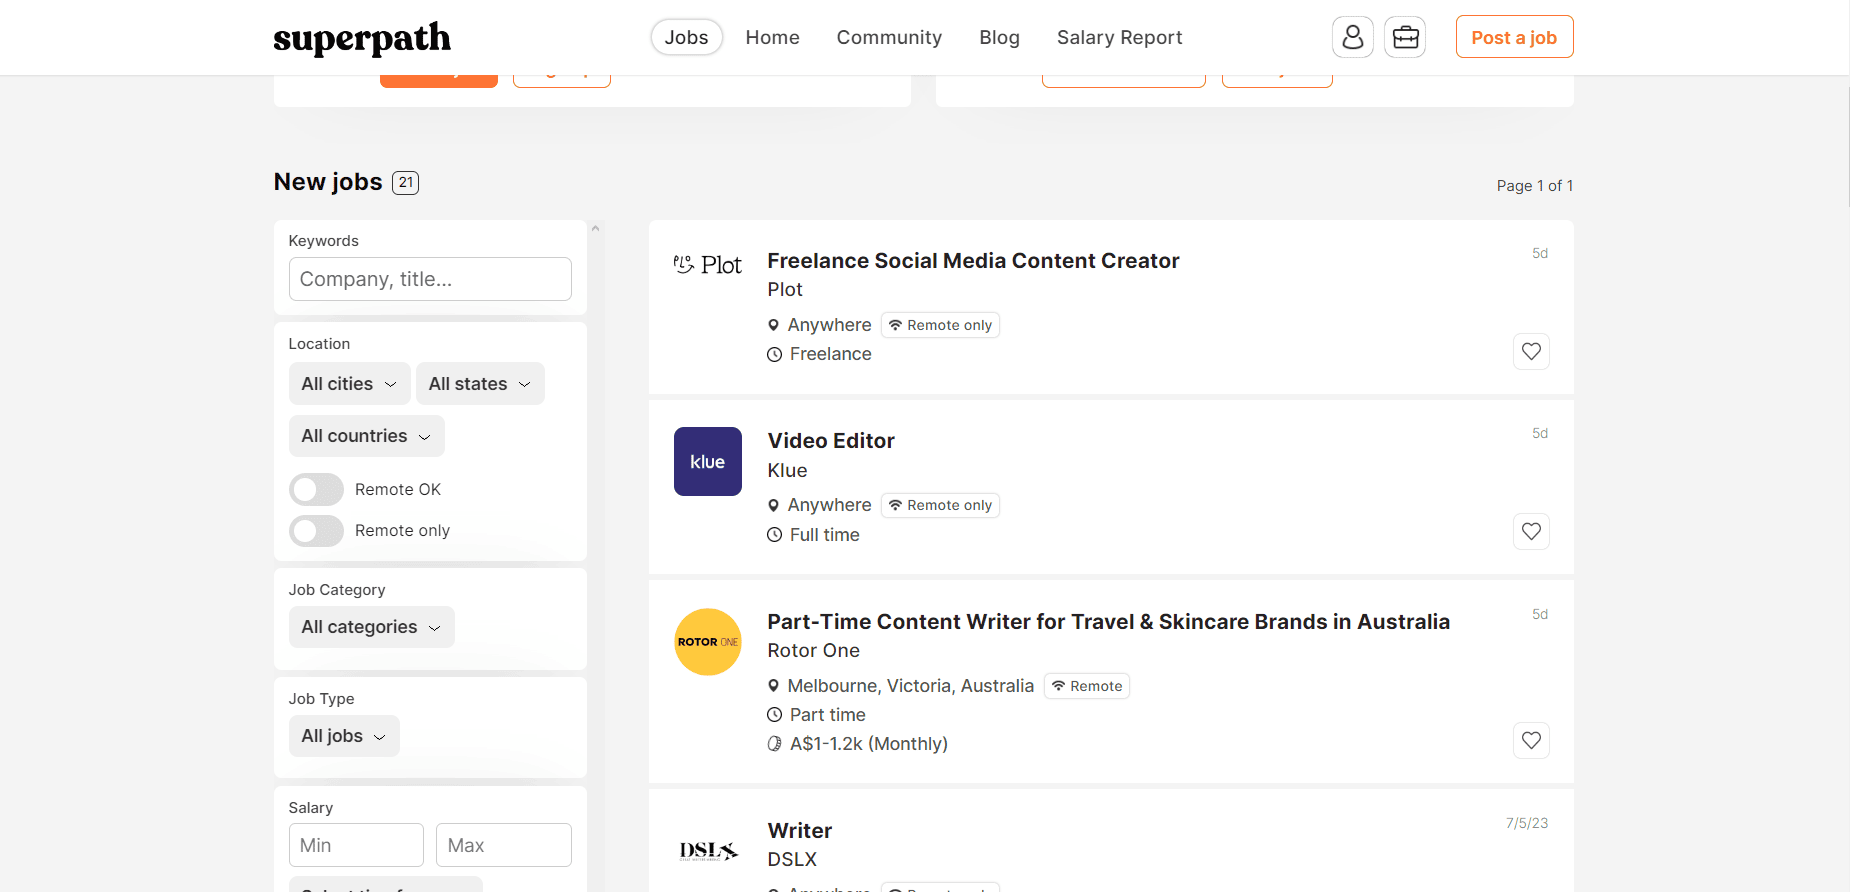
Task: Click the briefcase icon in header
Action: (1405, 37)
